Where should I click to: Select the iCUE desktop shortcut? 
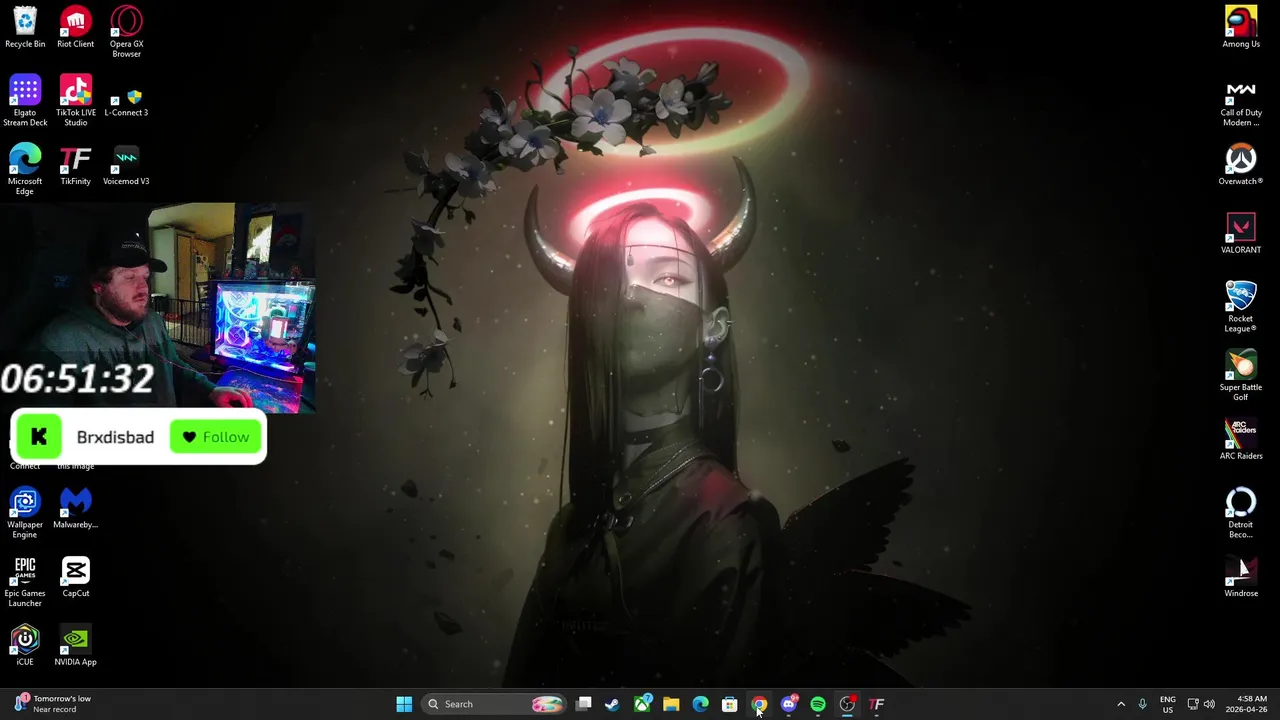[25, 646]
